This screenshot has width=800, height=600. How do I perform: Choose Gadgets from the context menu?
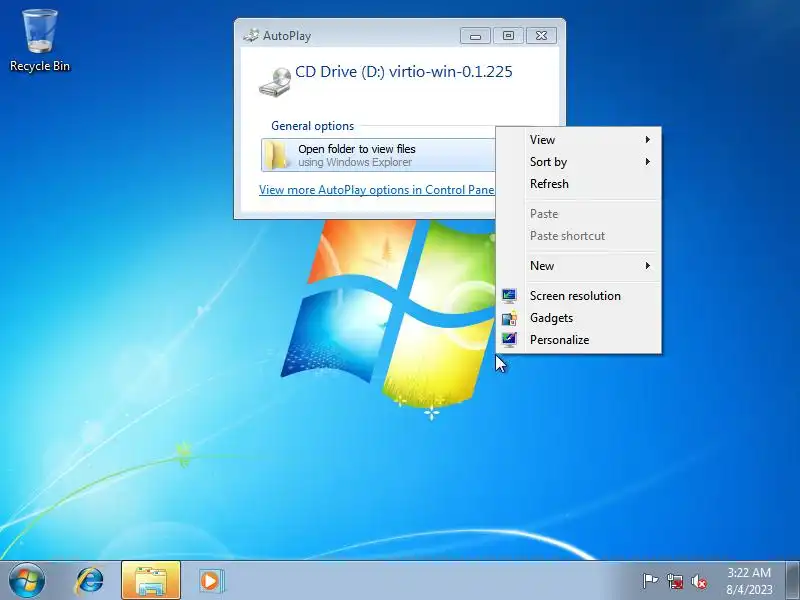coord(579,318)
